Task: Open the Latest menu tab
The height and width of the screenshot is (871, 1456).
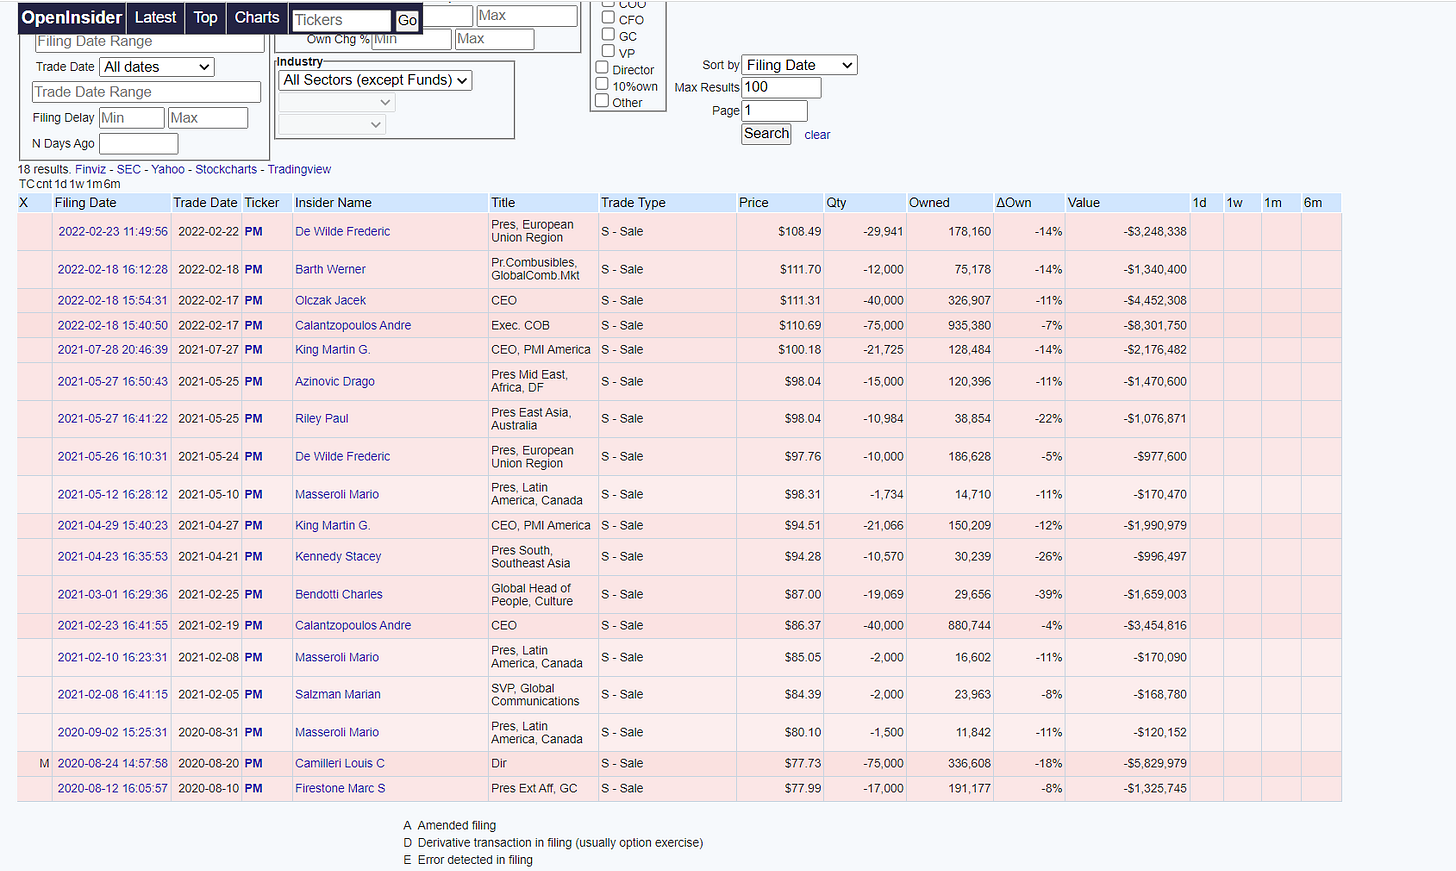Action: pos(155,17)
